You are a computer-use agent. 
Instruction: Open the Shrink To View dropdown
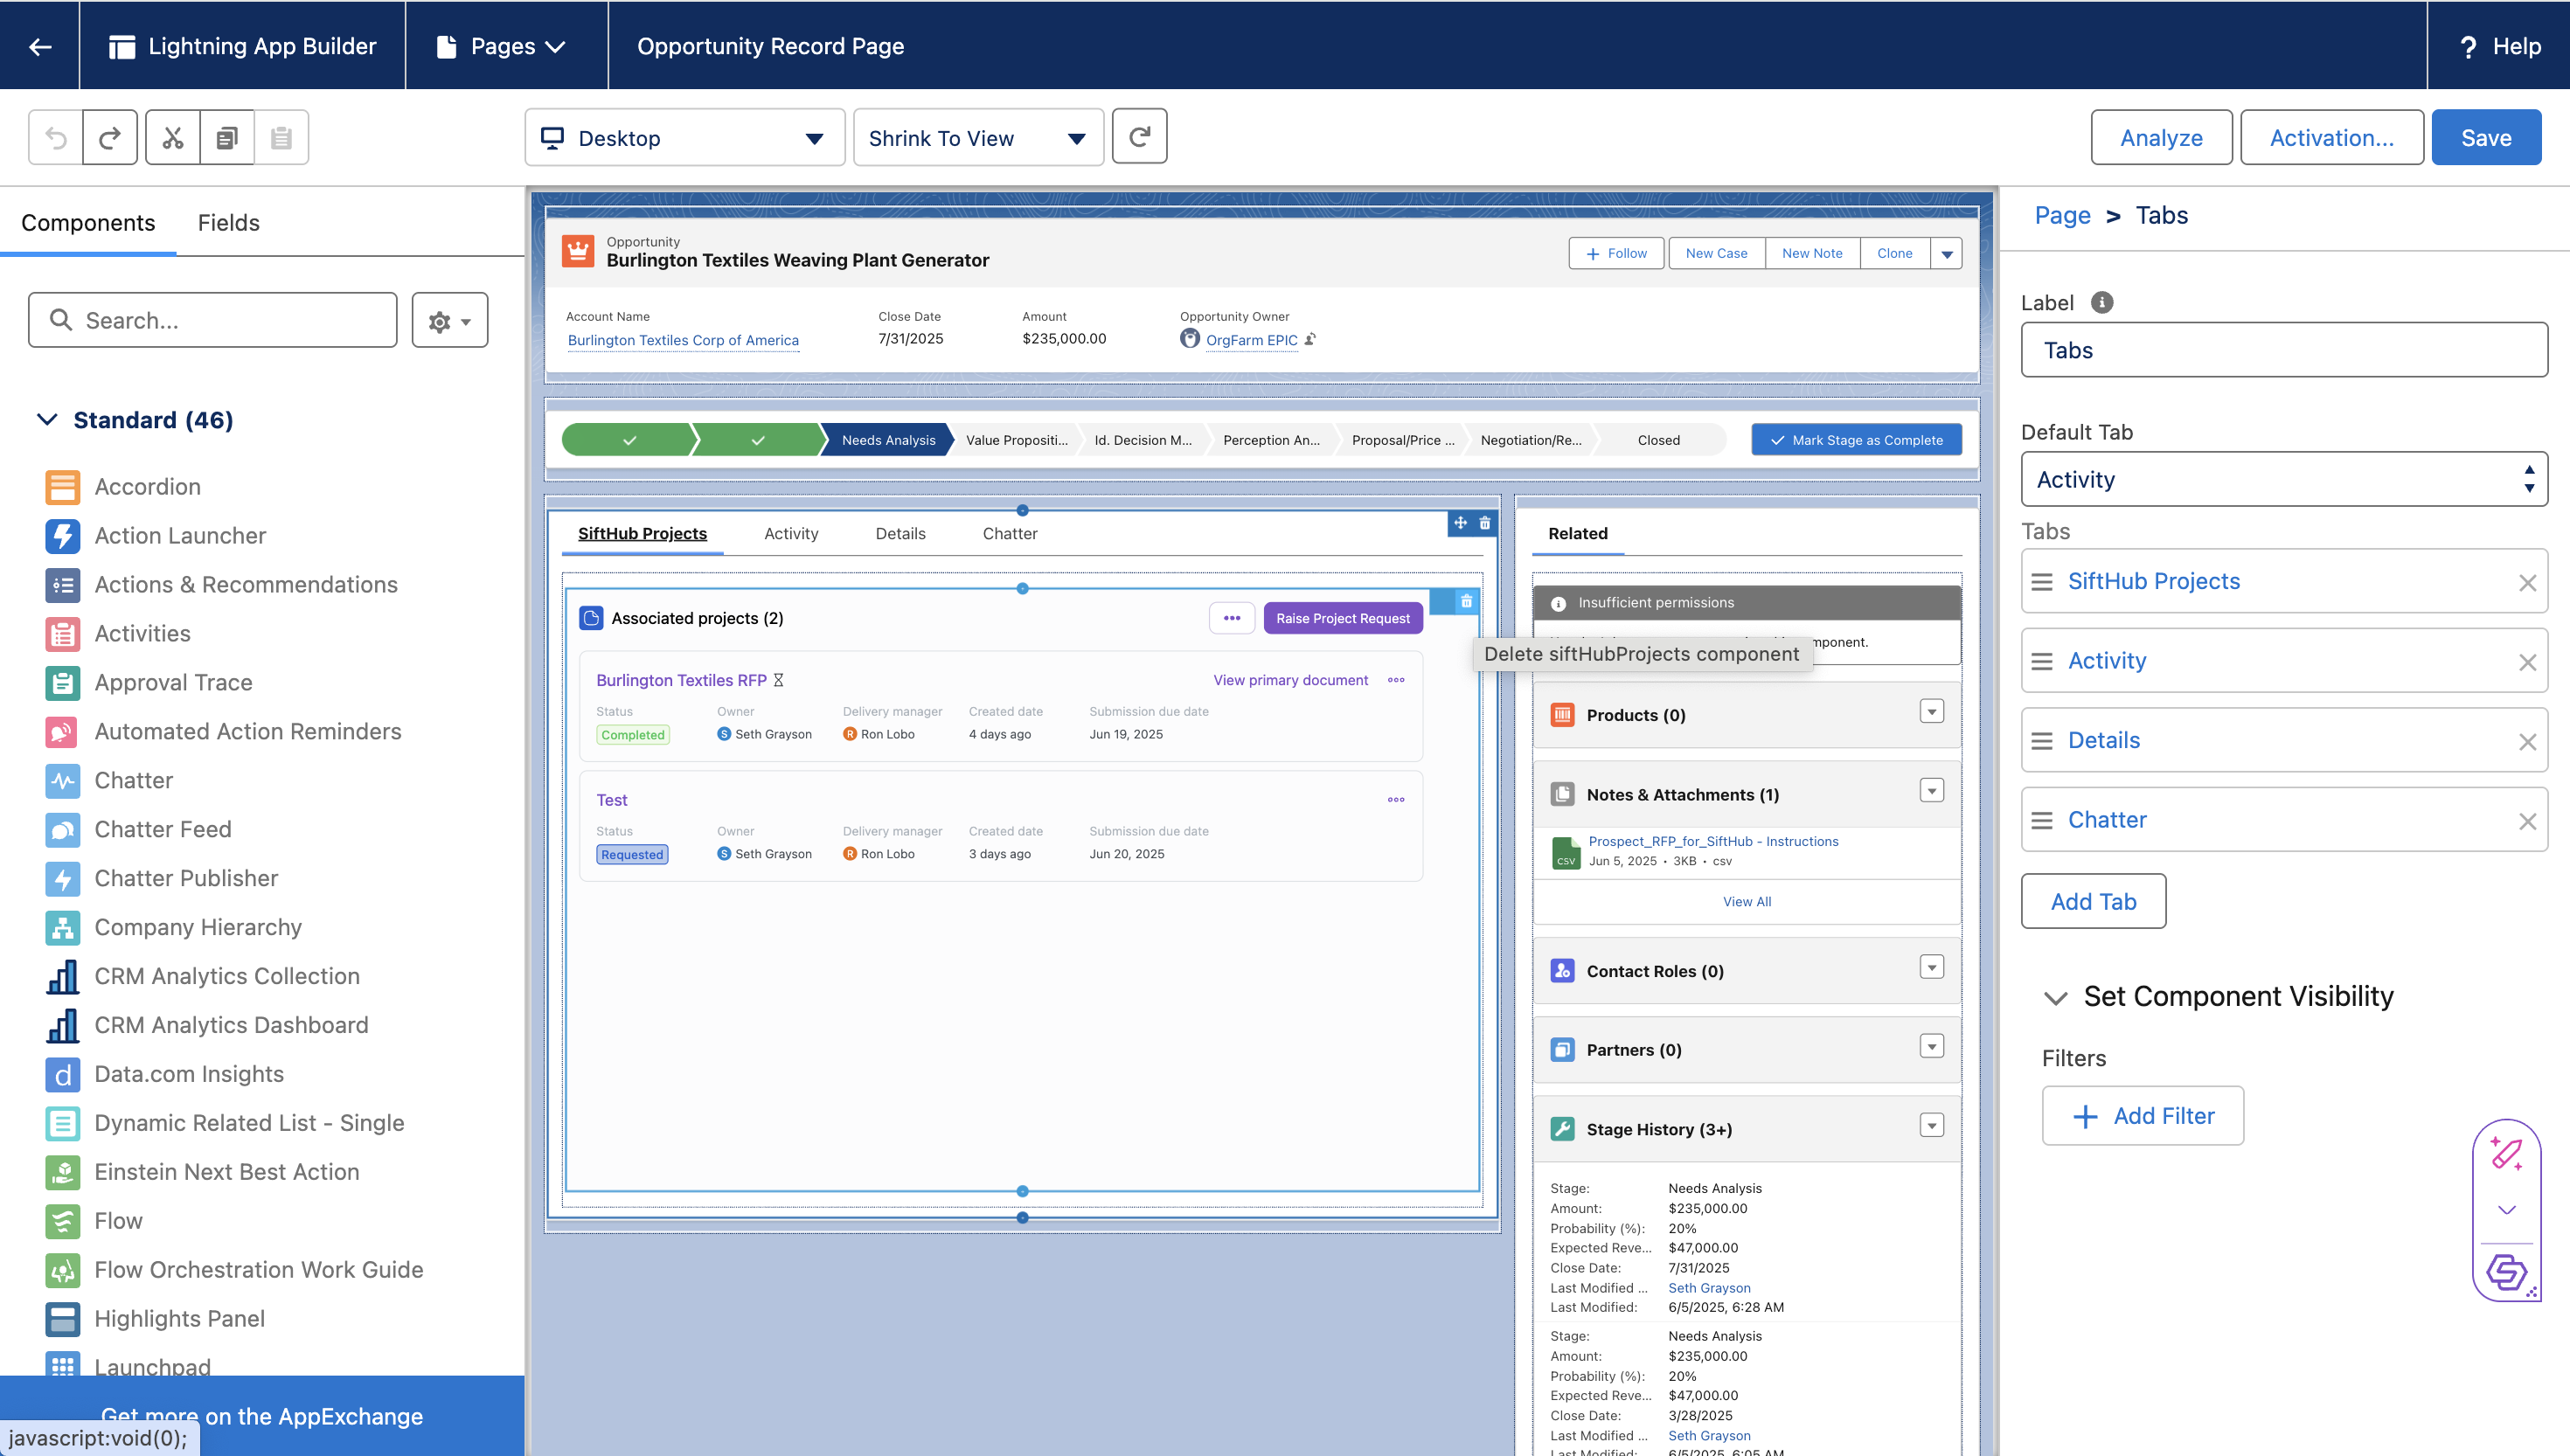[977, 138]
